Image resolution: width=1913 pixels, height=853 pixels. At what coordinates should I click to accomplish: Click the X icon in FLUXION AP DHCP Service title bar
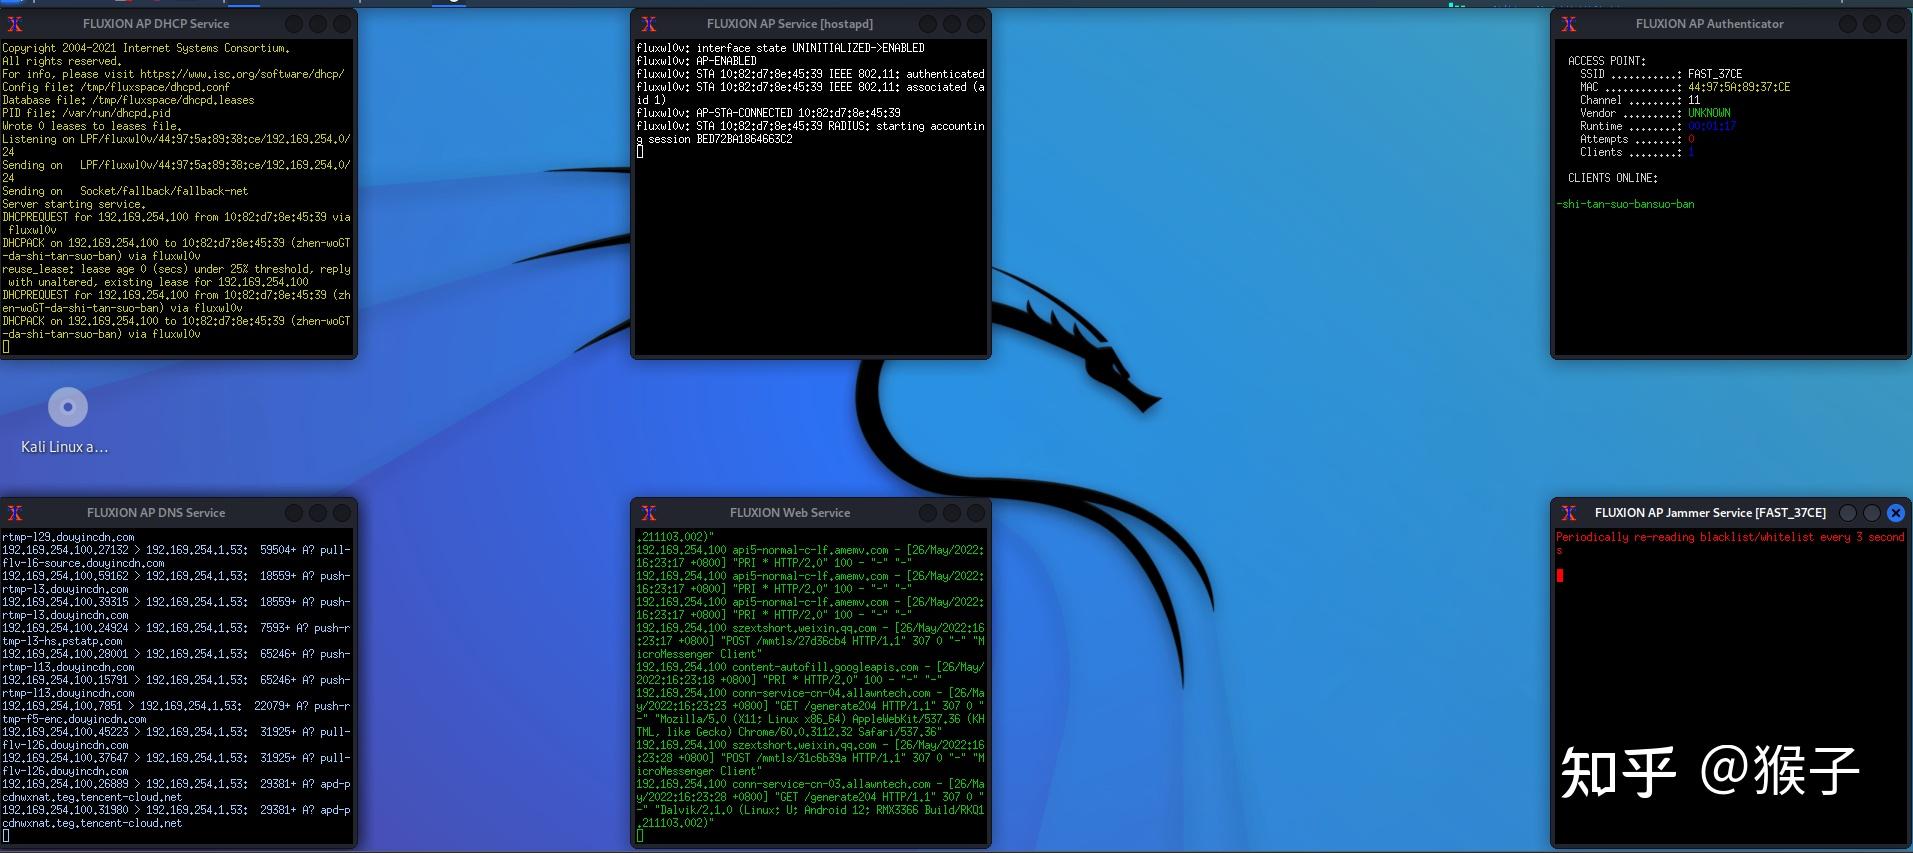coord(15,24)
